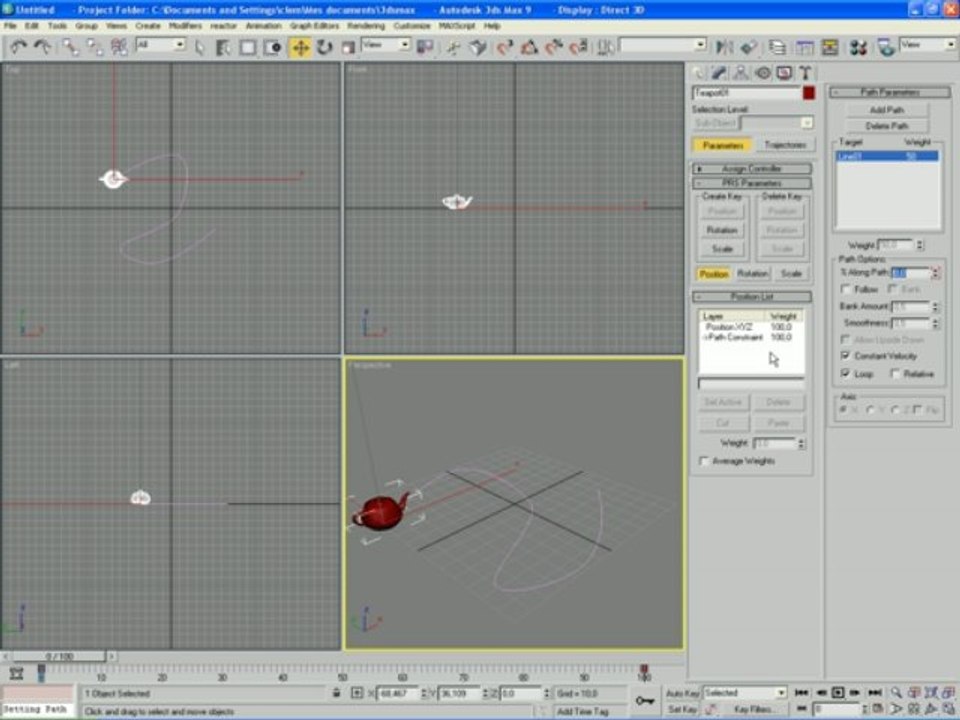Click the Undo arrow icon
Image resolution: width=960 pixels, height=720 pixels.
pyautogui.click(x=18, y=47)
